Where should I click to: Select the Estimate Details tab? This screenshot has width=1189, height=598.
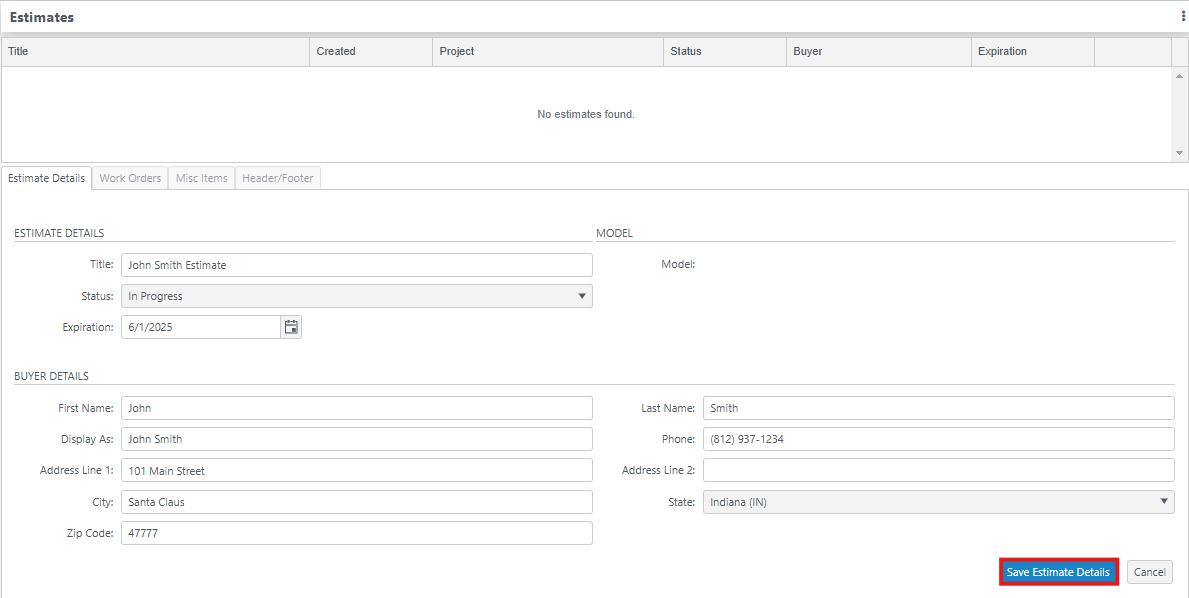[x=46, y=178]
